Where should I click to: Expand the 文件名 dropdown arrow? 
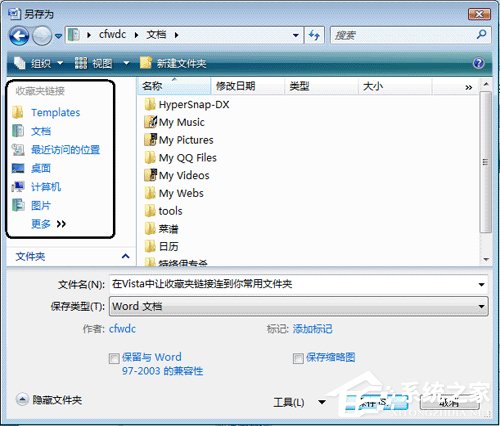pyautogui.click(x=481, y=285)
